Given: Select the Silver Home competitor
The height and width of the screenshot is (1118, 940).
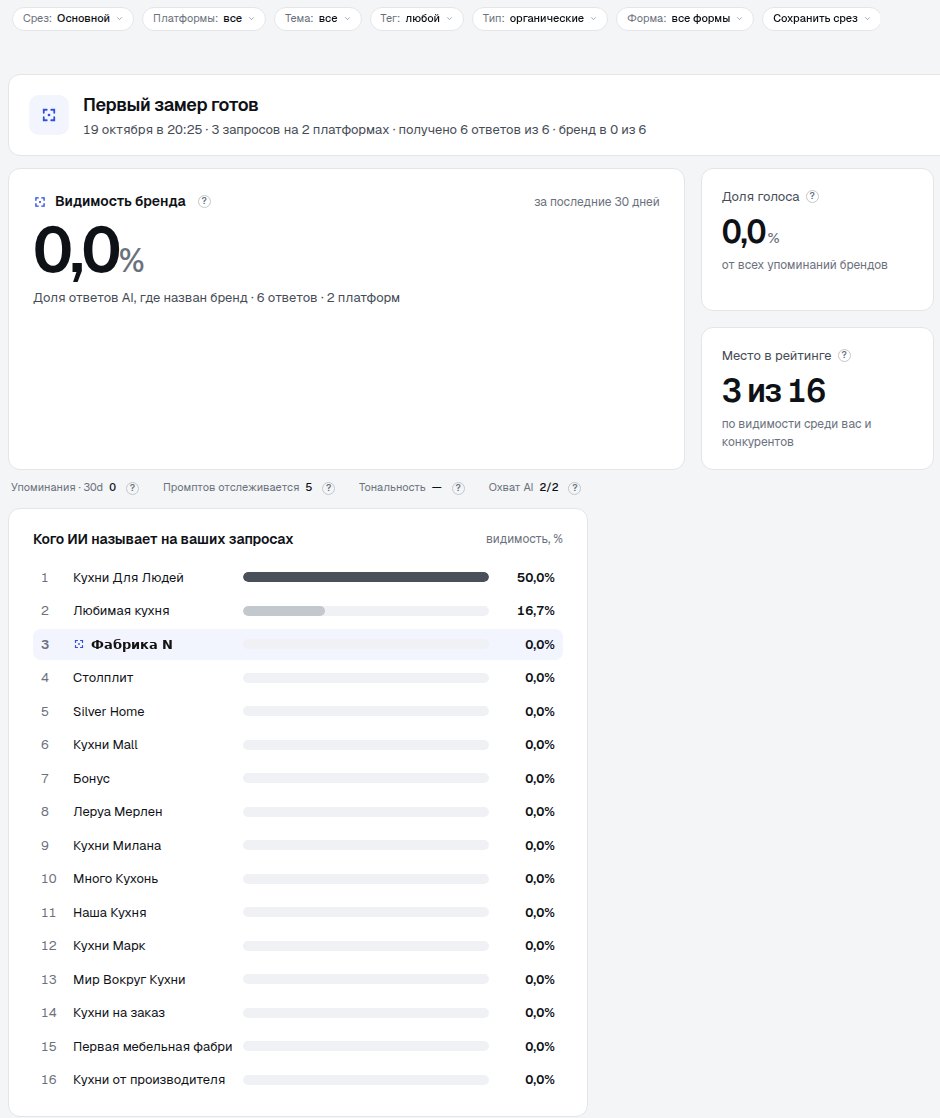Looking at the screenshot, I should [x=297, y=712].
